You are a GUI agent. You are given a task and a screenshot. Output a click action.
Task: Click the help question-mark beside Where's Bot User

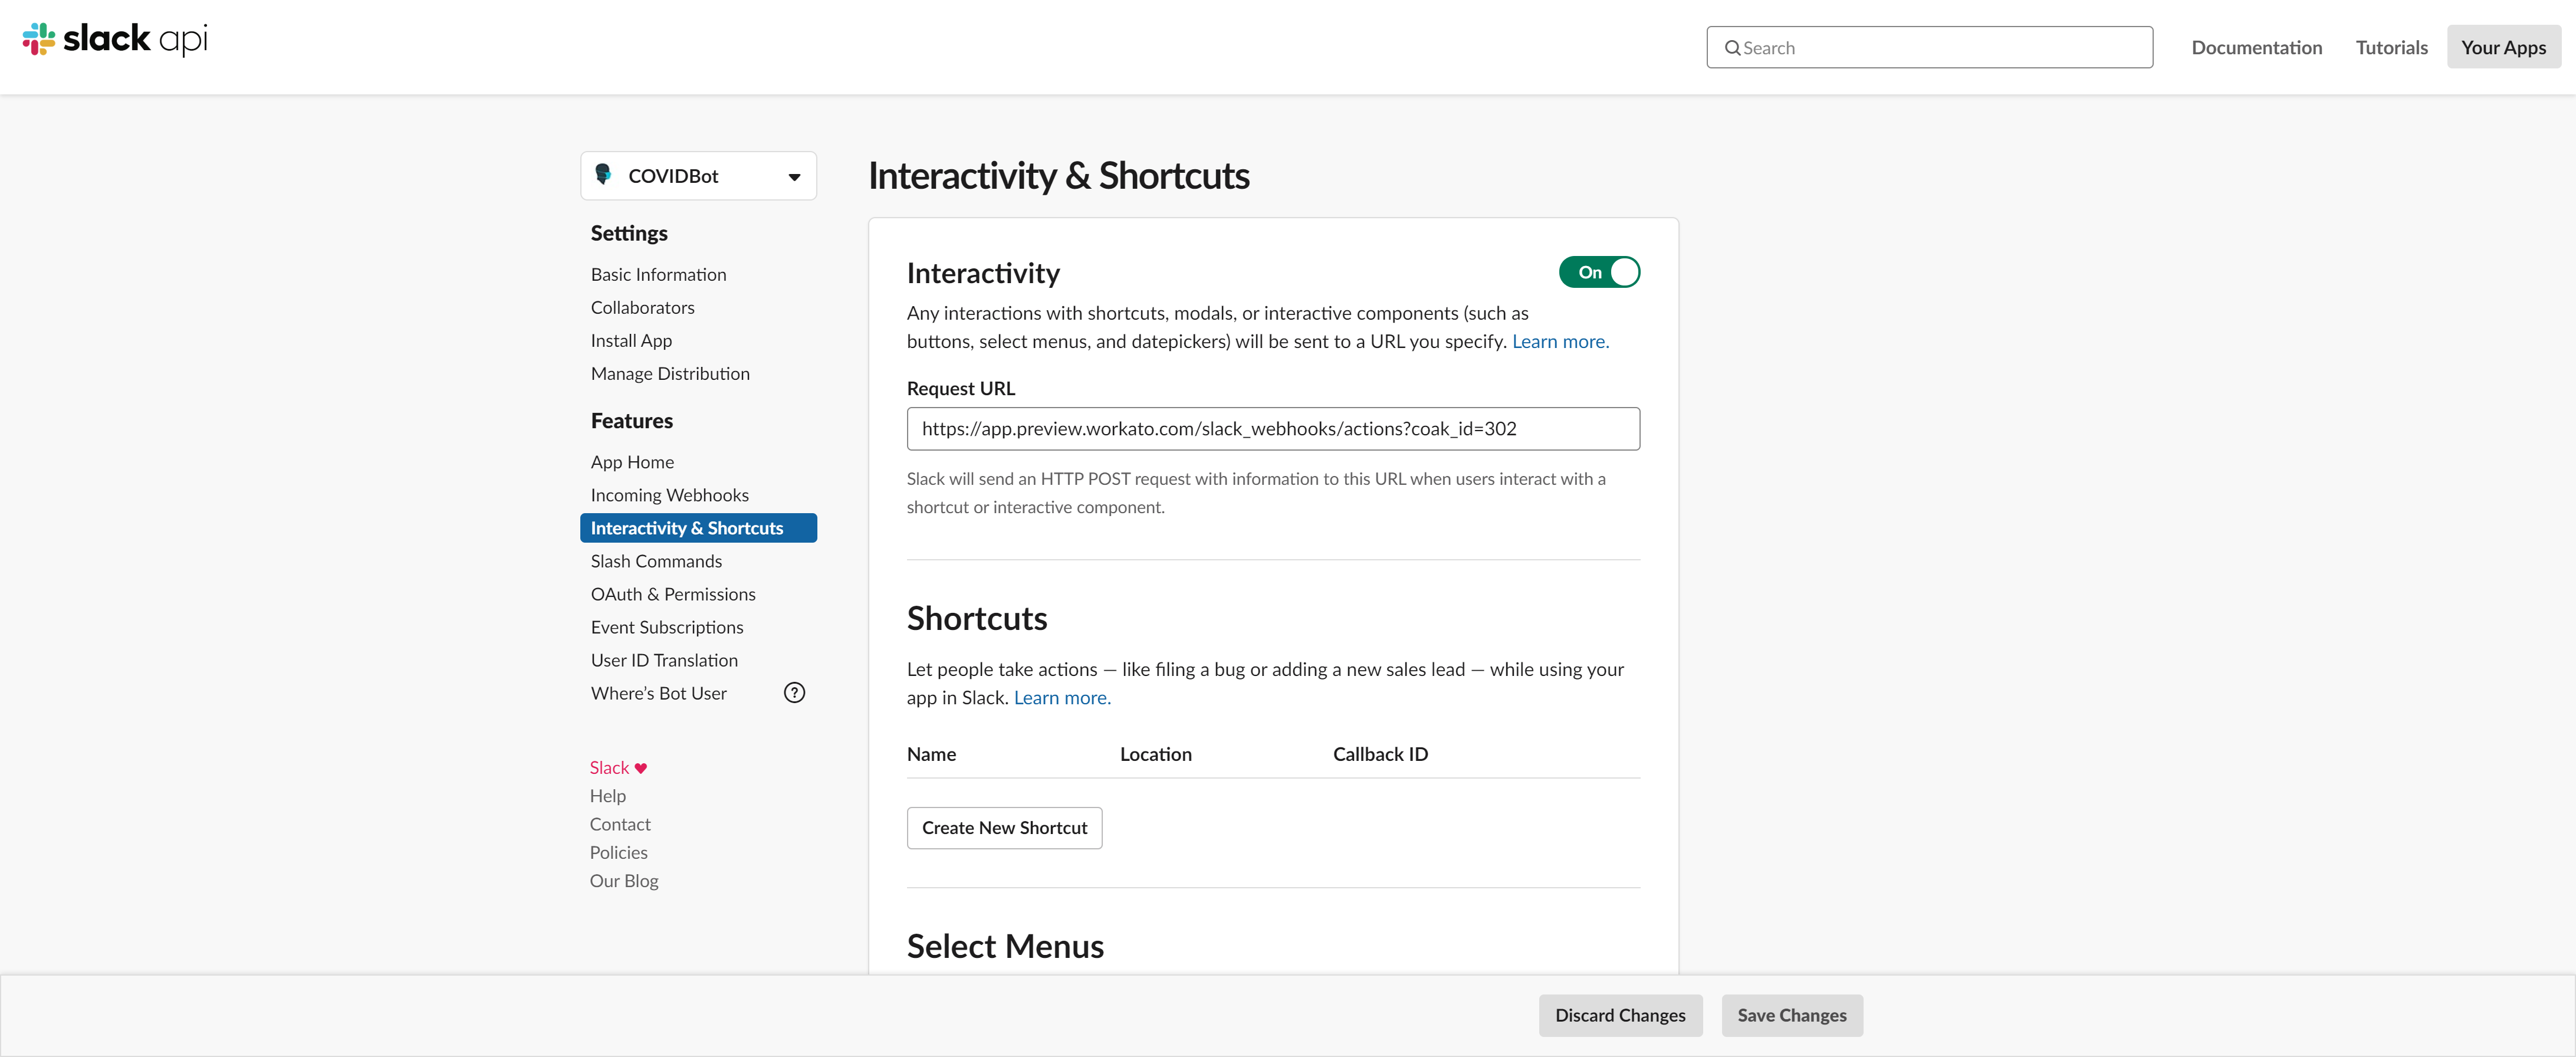pyautogui.click(x=794, y=692)
